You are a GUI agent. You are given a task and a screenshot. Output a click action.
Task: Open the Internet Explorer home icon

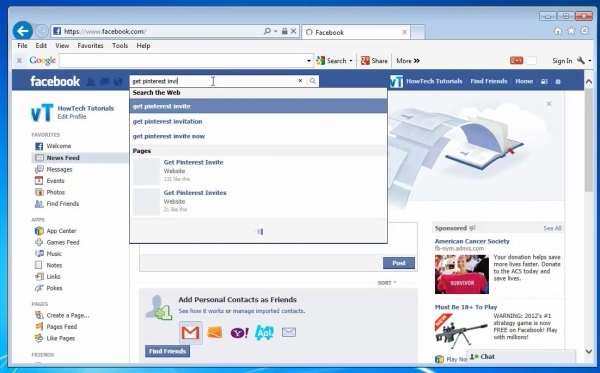click(x=558, y=31)
